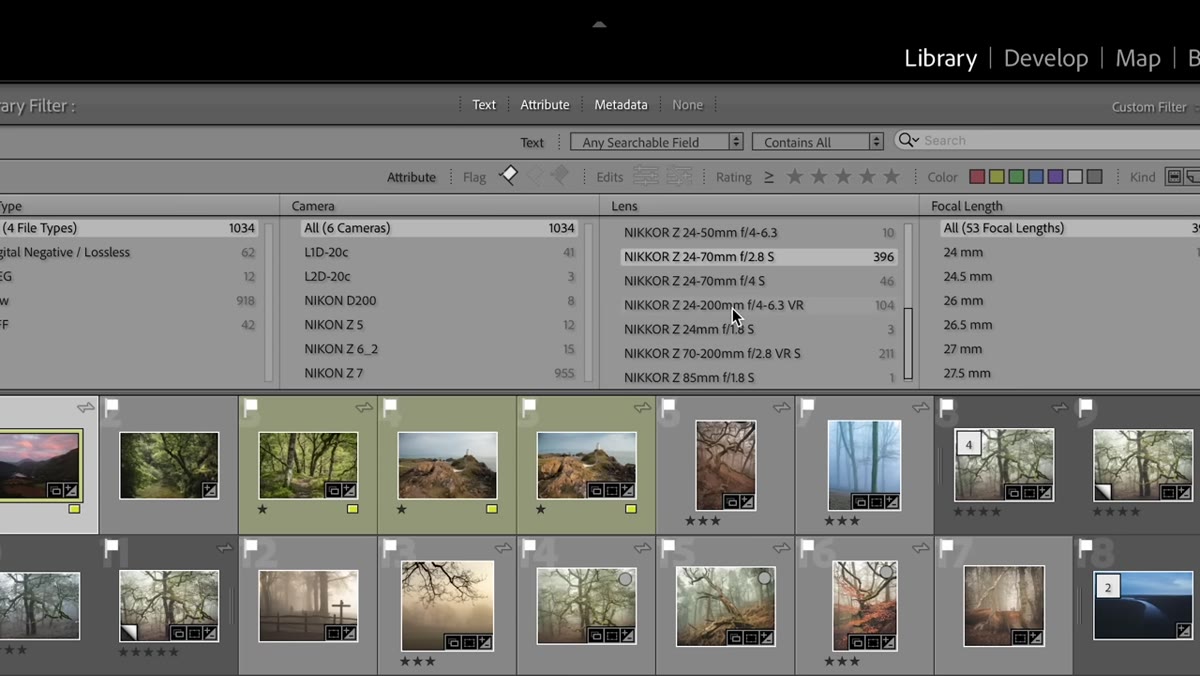Select NIKKOR Z 24-200mm f/4-6.3 VR lens

tap(759, 305)
